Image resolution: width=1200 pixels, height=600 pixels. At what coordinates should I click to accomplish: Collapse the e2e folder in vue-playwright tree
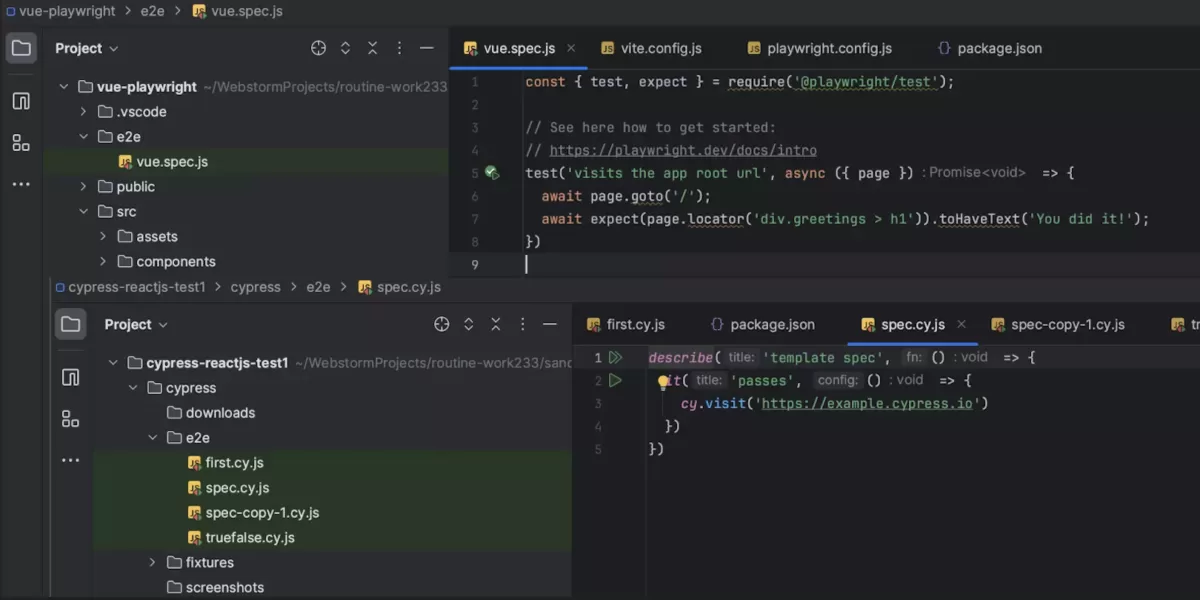tap(84, 137)
